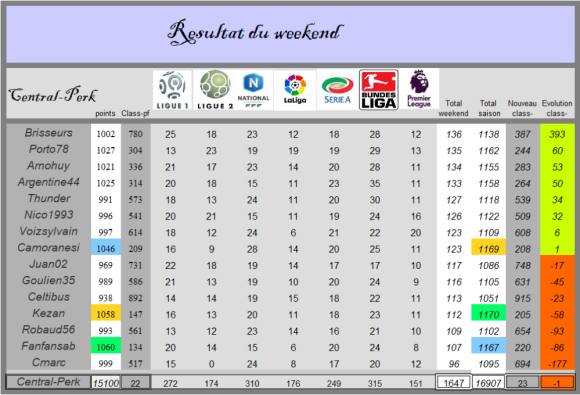Select Kezan's orange 1058 points cell
580x395 pixels.
[x=106, y=314]
